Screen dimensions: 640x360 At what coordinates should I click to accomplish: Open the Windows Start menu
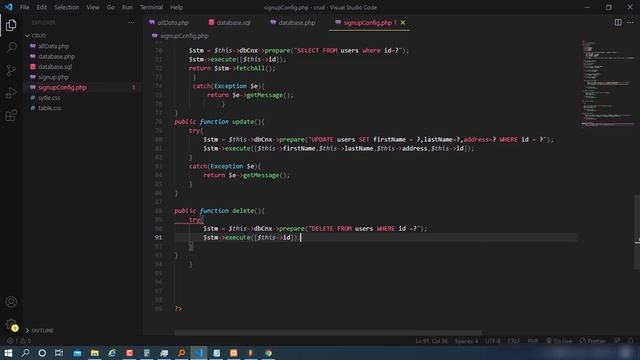click(x=8, y=353)
